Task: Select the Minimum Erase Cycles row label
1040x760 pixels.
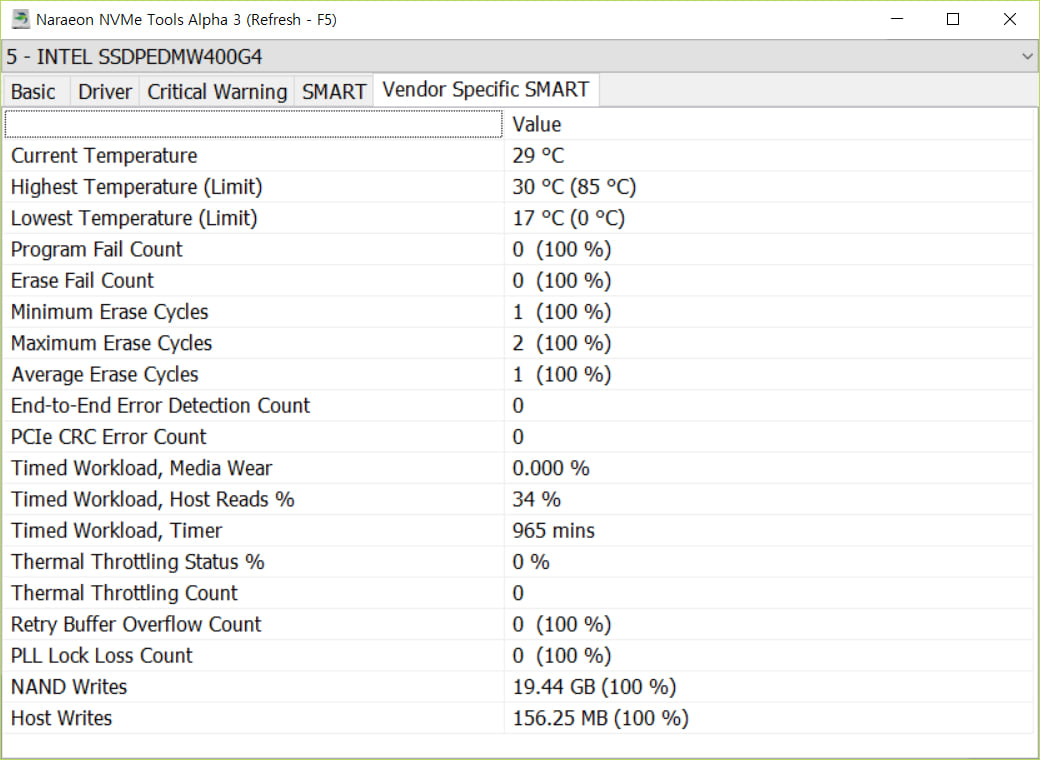Action: pyautogui.click(x=109, y=312)
